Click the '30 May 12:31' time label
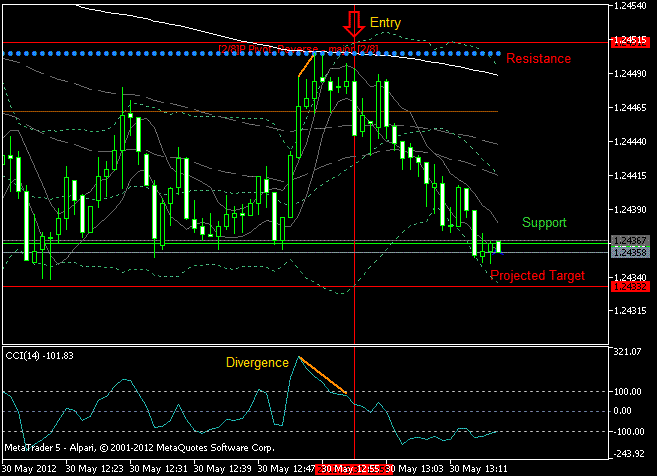657x476 pixels. click(159, 468)
